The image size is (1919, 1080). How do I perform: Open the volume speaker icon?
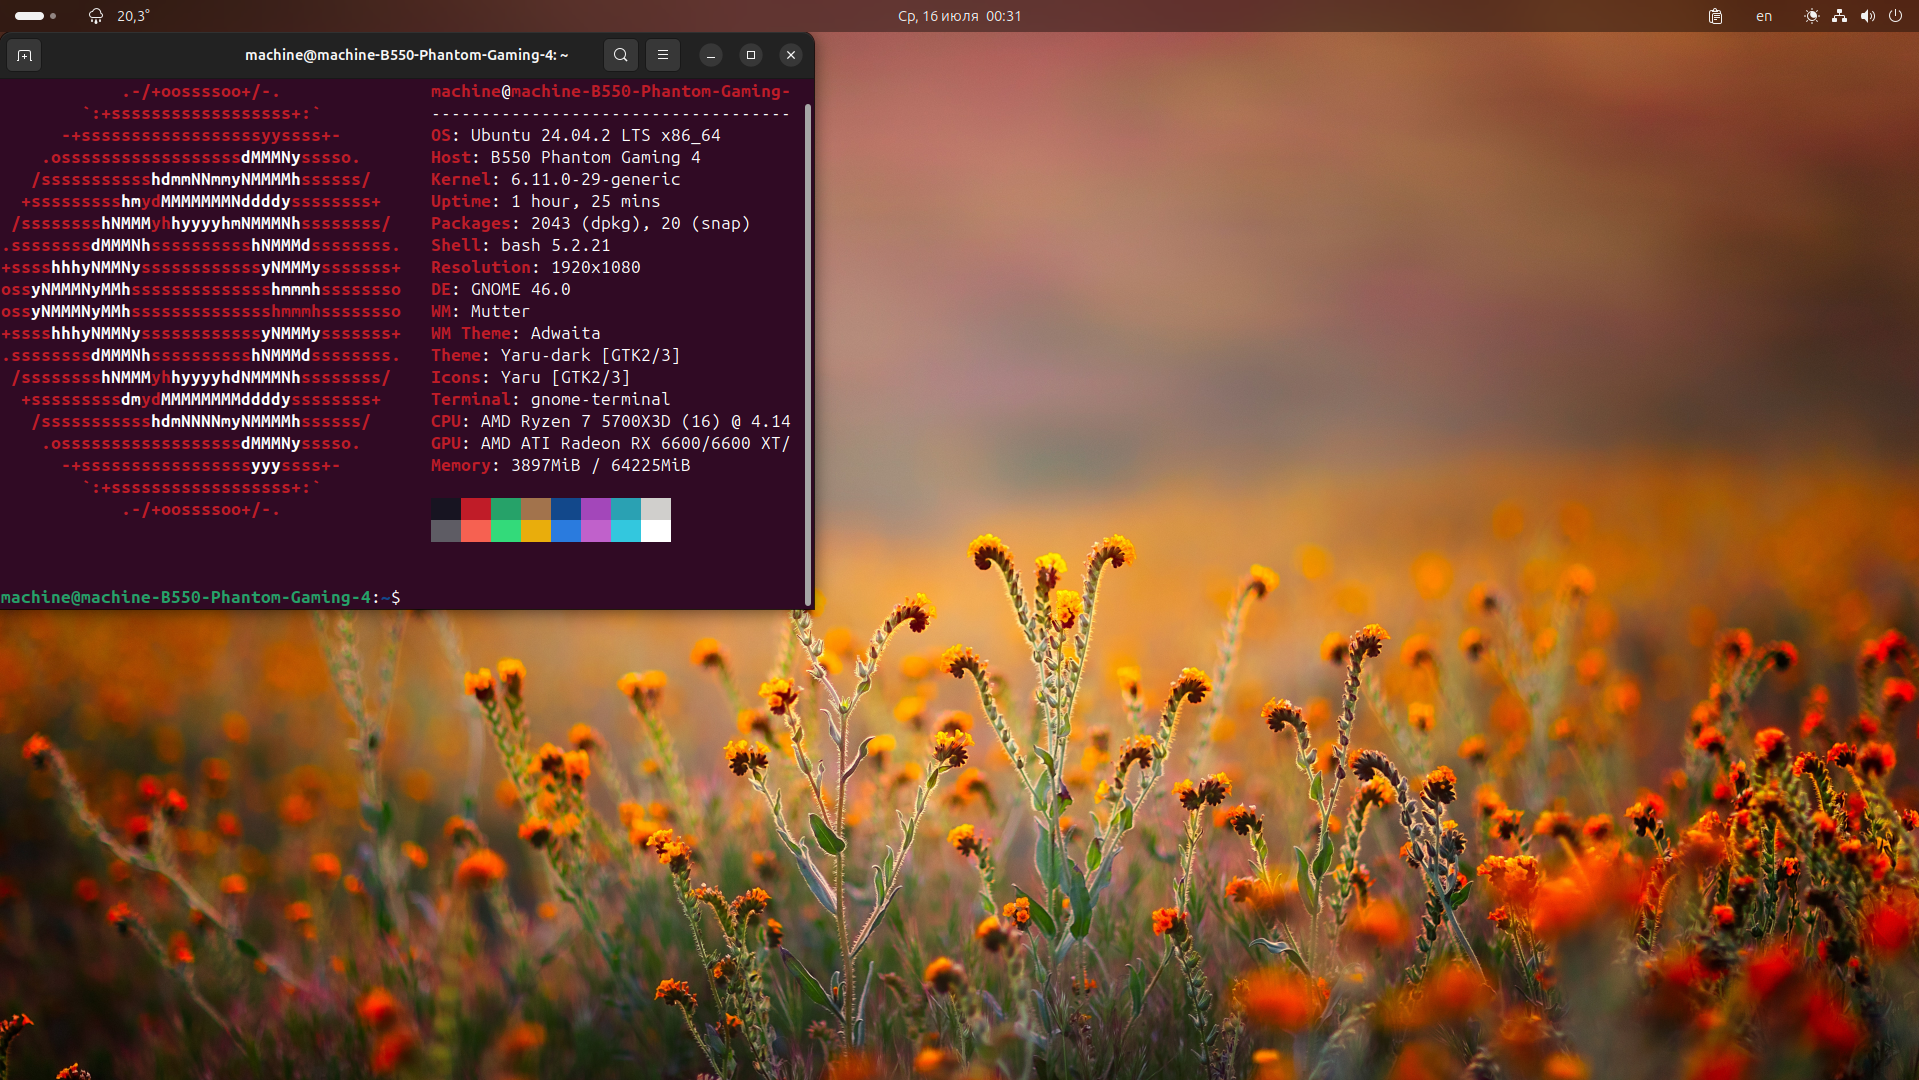point(1867,16)
